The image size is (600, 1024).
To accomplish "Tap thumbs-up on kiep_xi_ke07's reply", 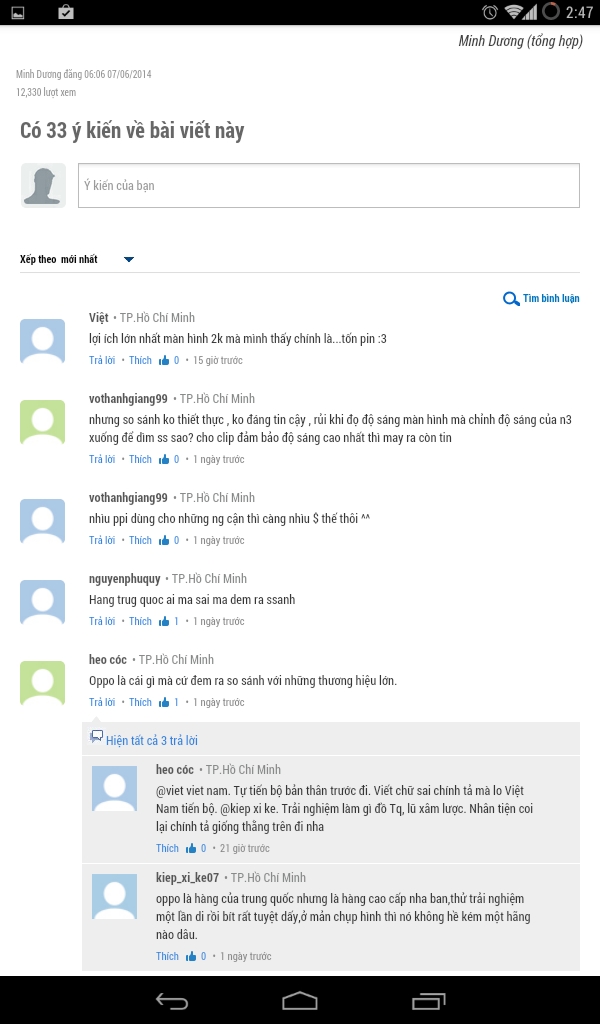I will tap(190, 956).
